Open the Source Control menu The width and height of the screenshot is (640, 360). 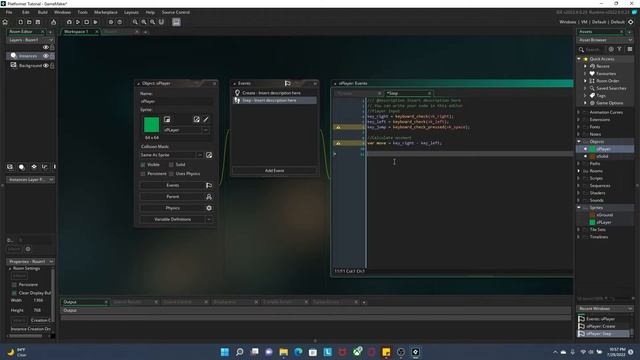[176, 12]
